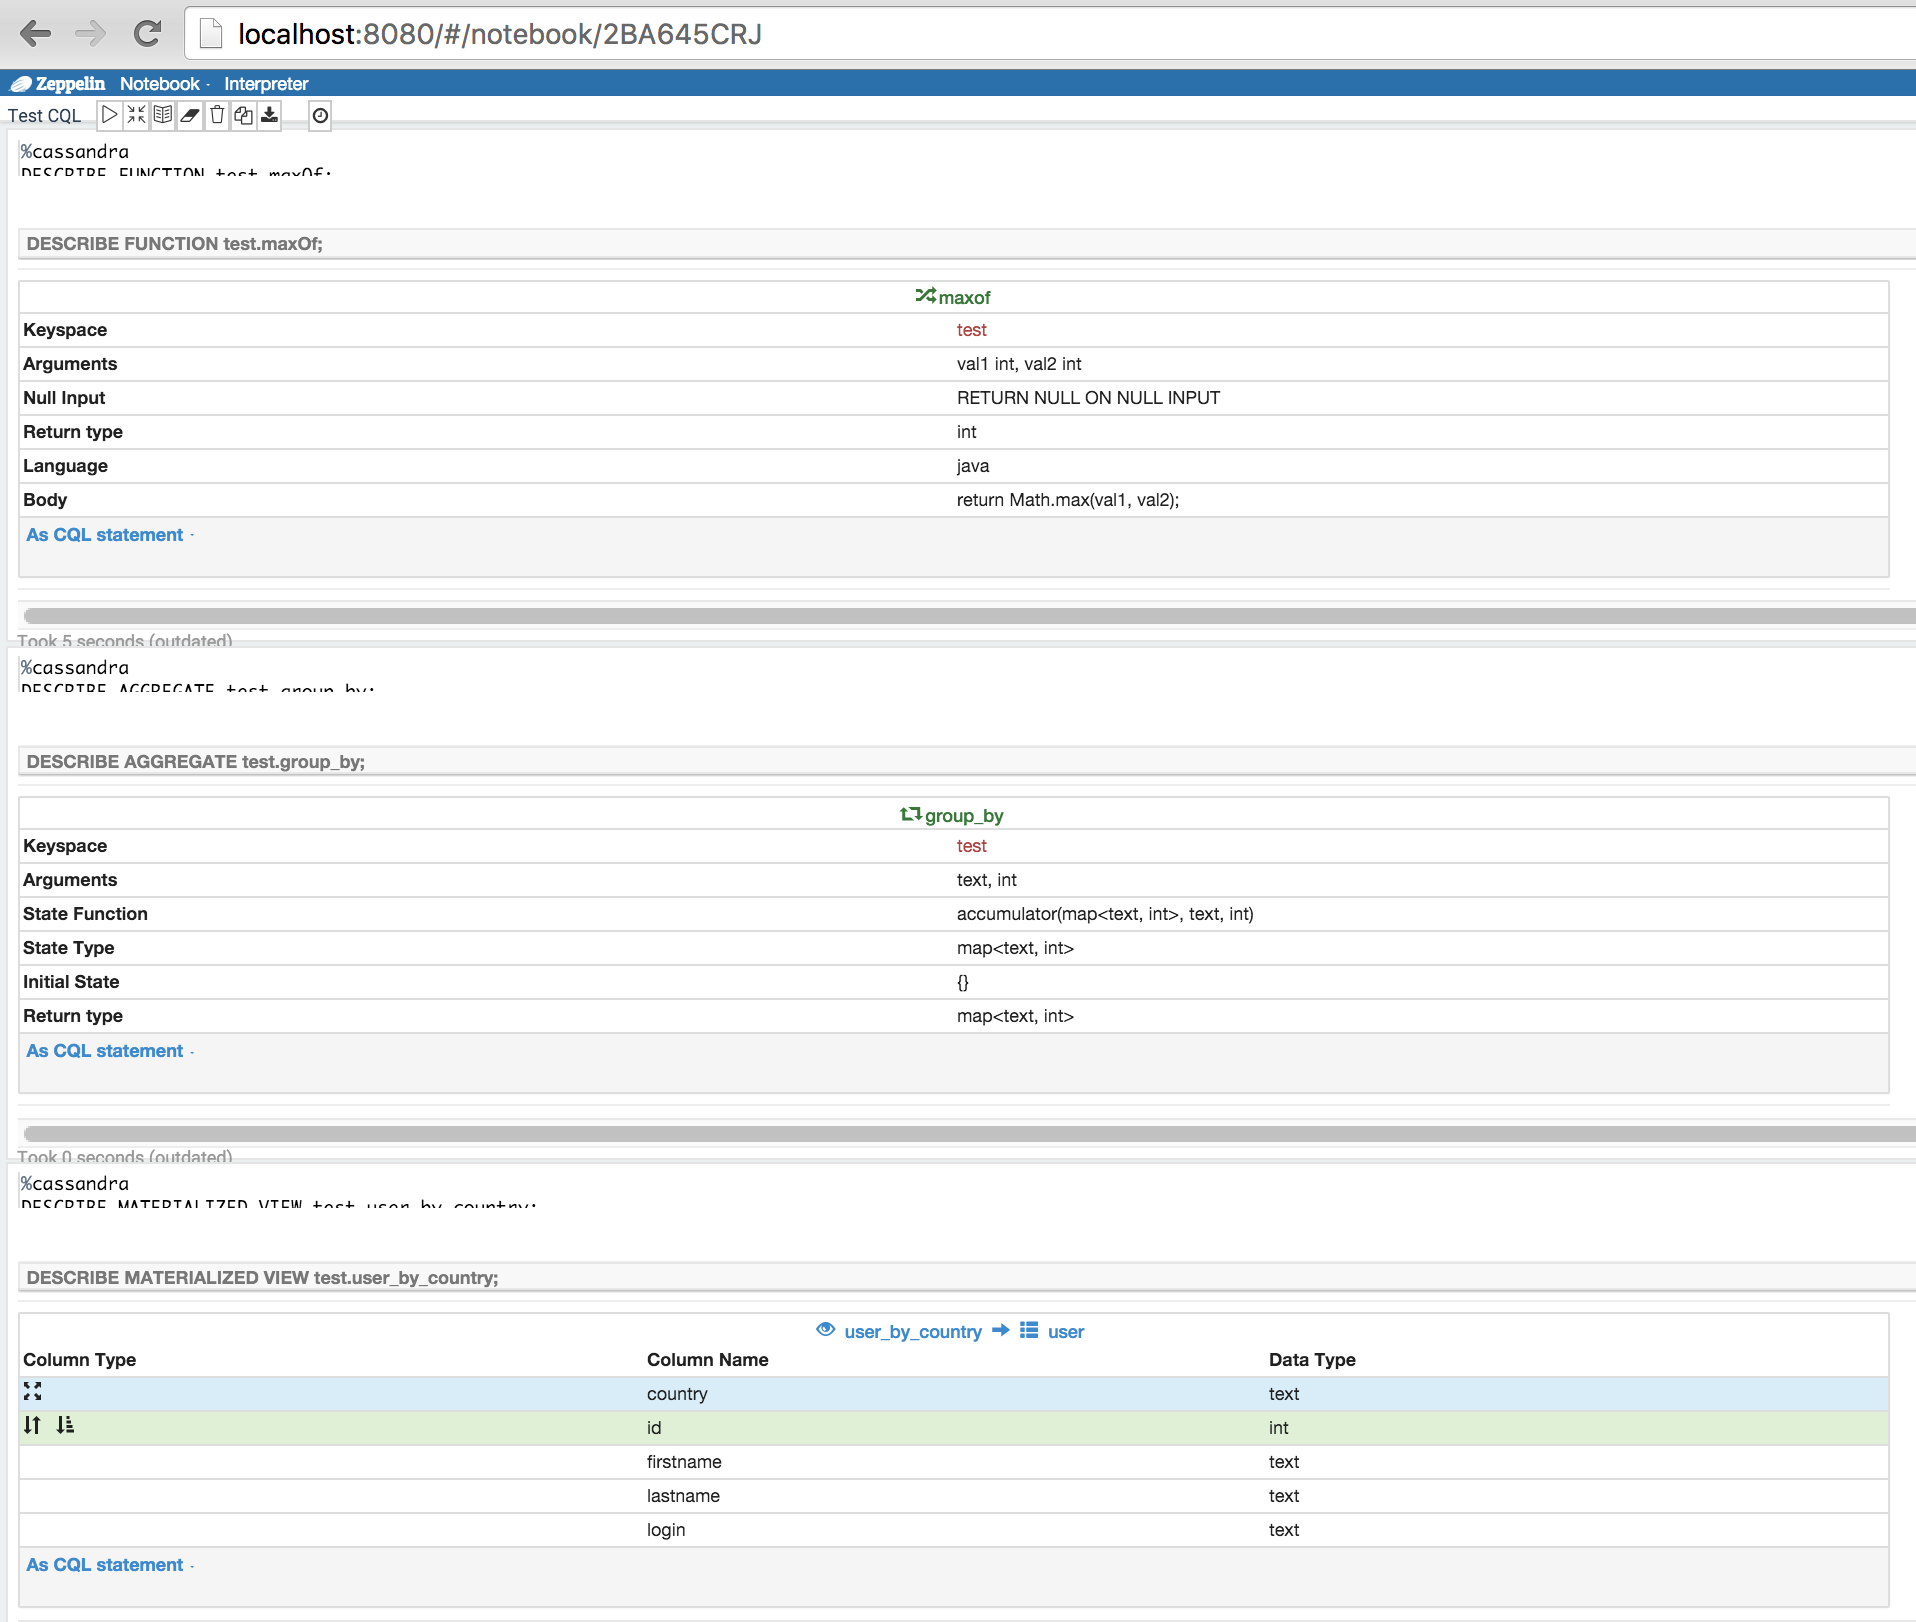Run all paragraphs in the notebook

coord(109,115)
